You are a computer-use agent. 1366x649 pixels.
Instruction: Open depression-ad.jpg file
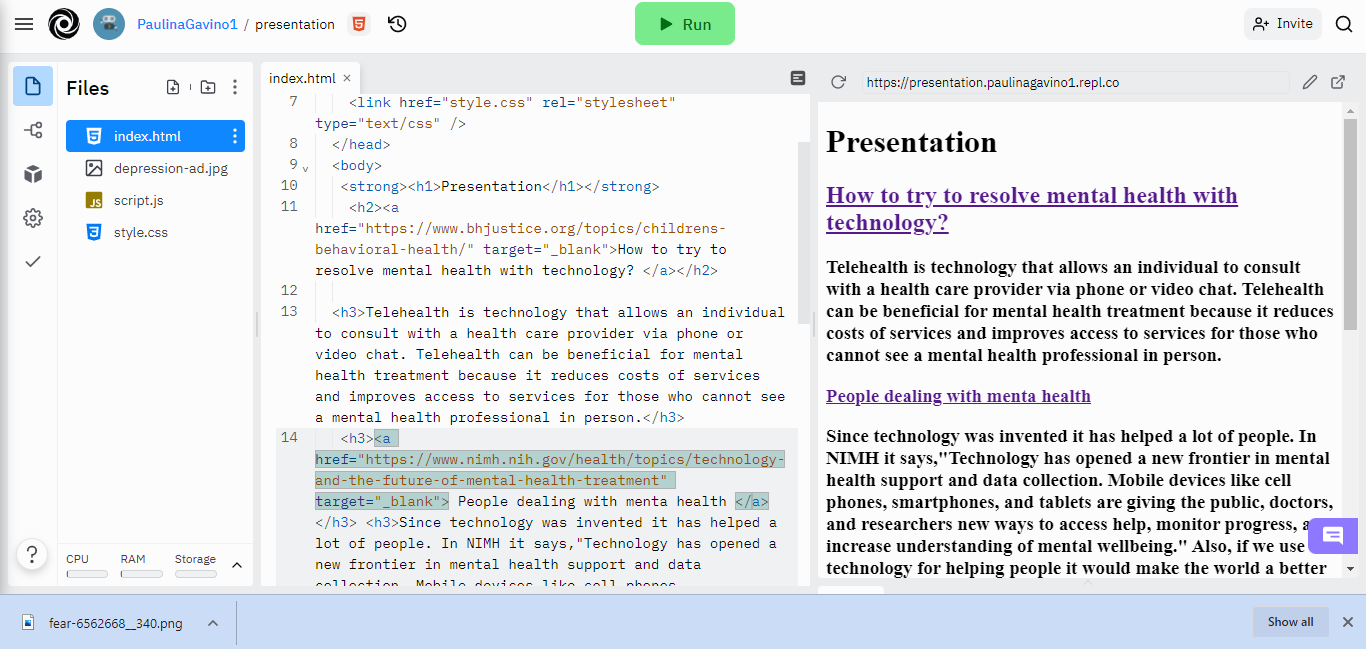tap(155, 168)
